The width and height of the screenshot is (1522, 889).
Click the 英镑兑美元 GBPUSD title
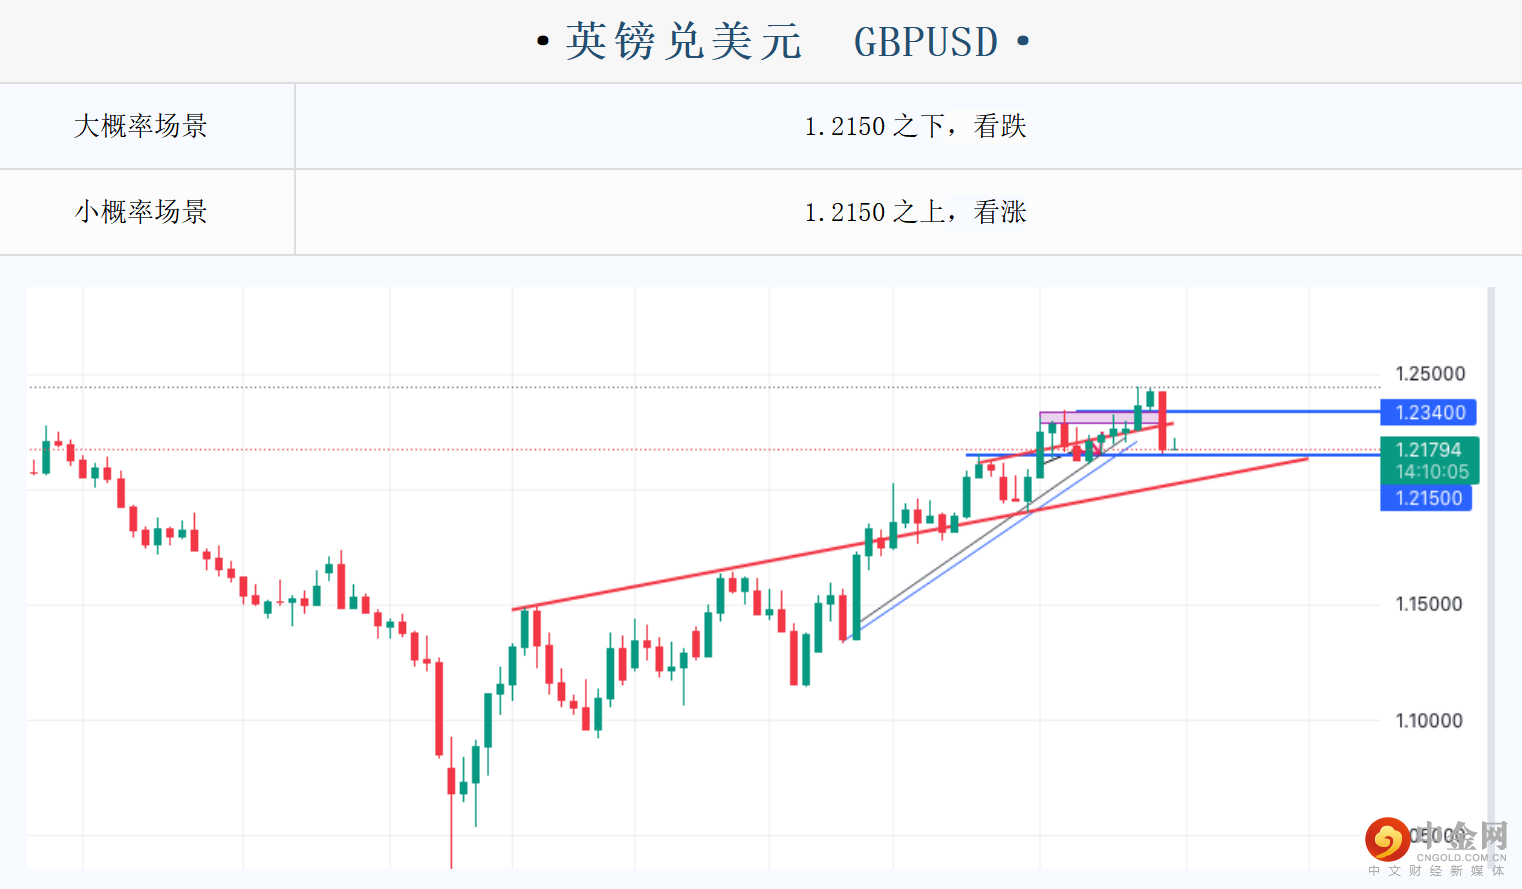[x=783, y=42]
